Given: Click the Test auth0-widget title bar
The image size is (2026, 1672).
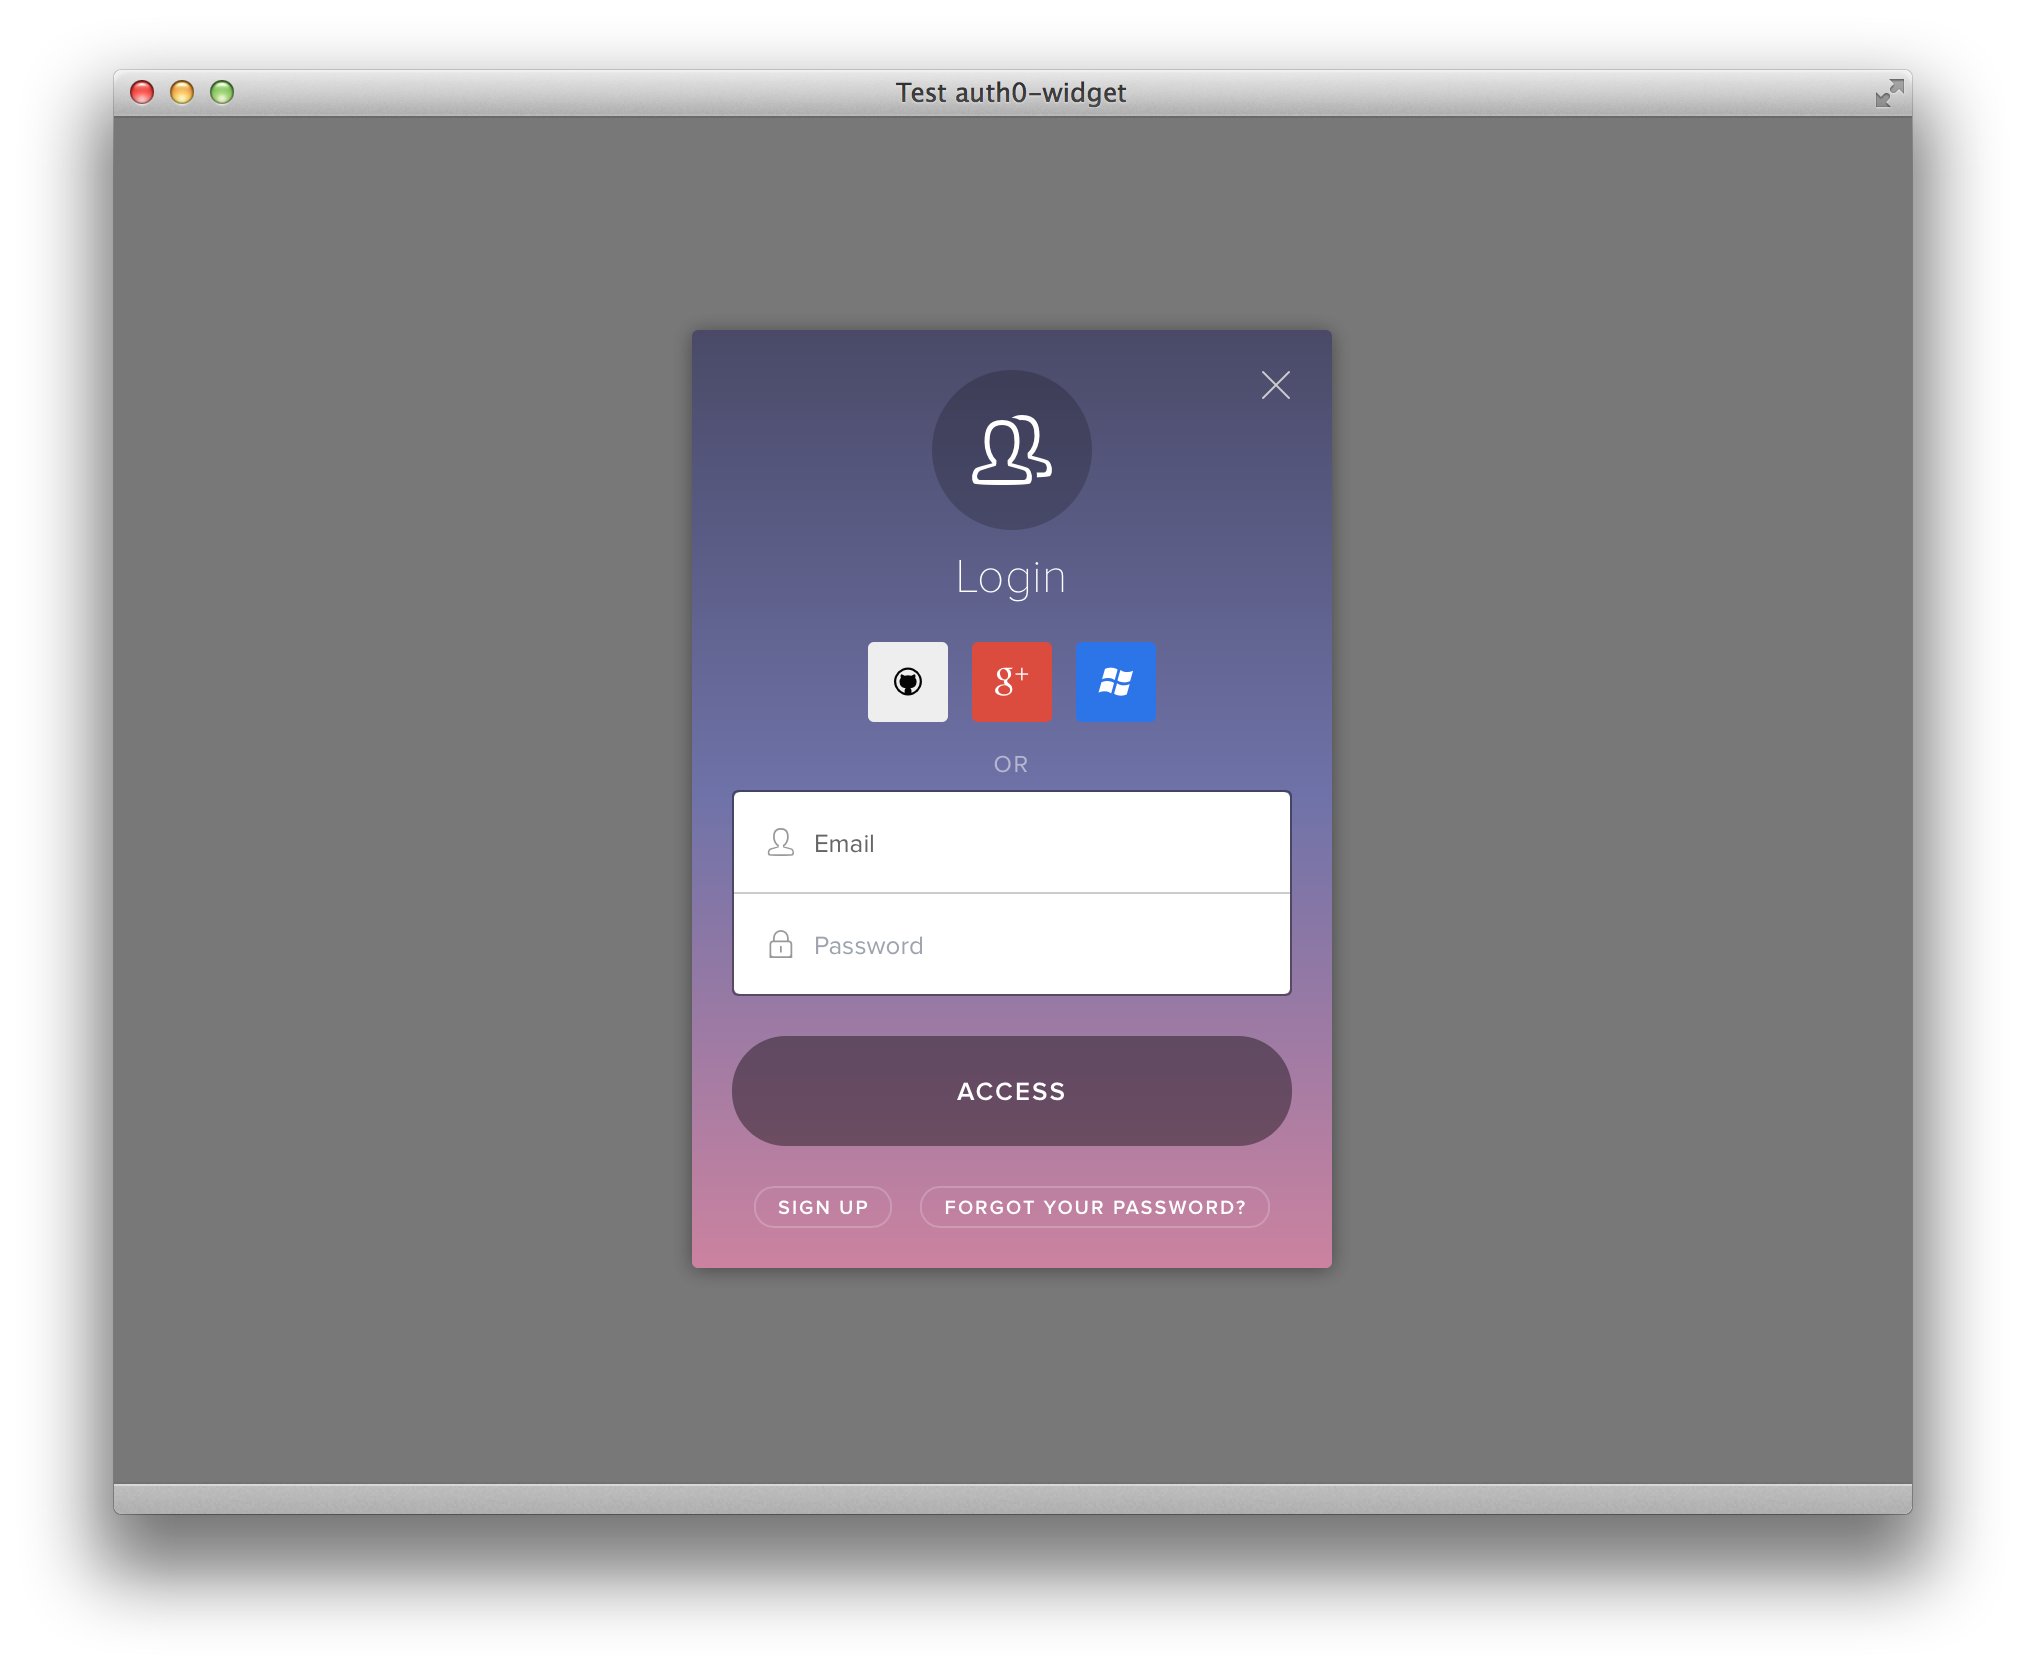Looking at the screenshot, I should [1012, 92].
